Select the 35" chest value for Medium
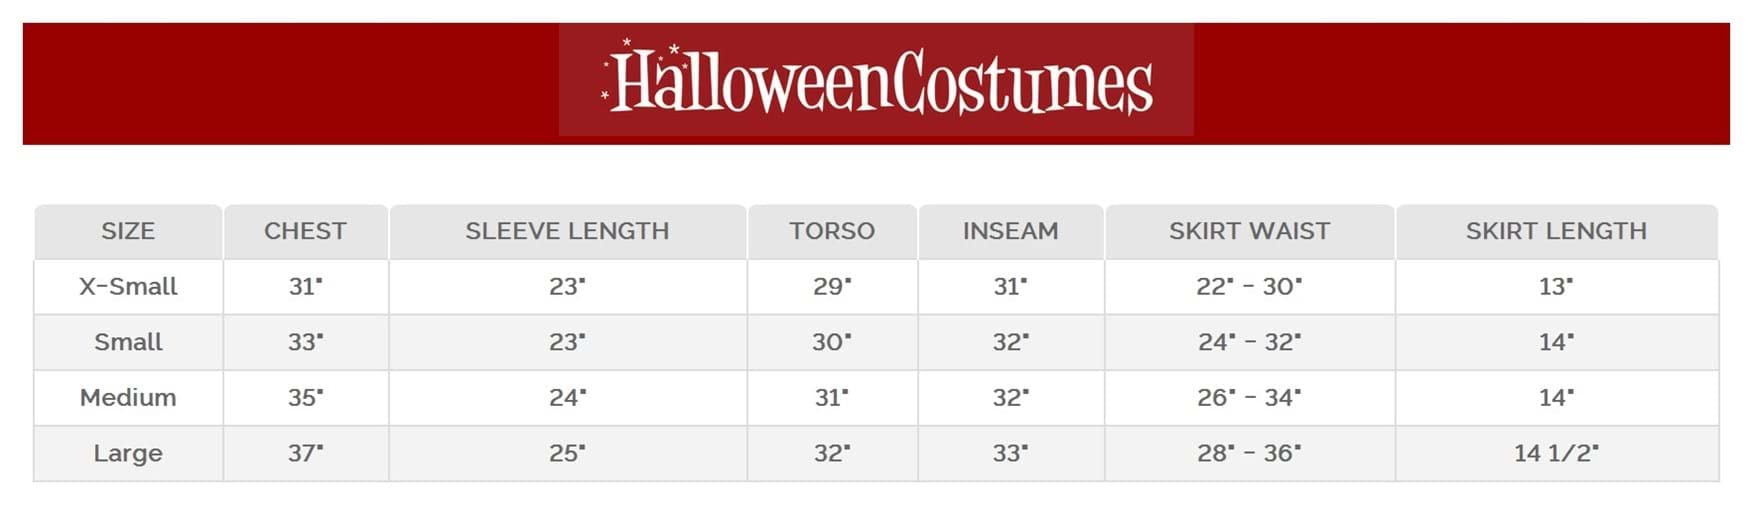The height and width of the screenshot is (515, 1750). point(305,398)
